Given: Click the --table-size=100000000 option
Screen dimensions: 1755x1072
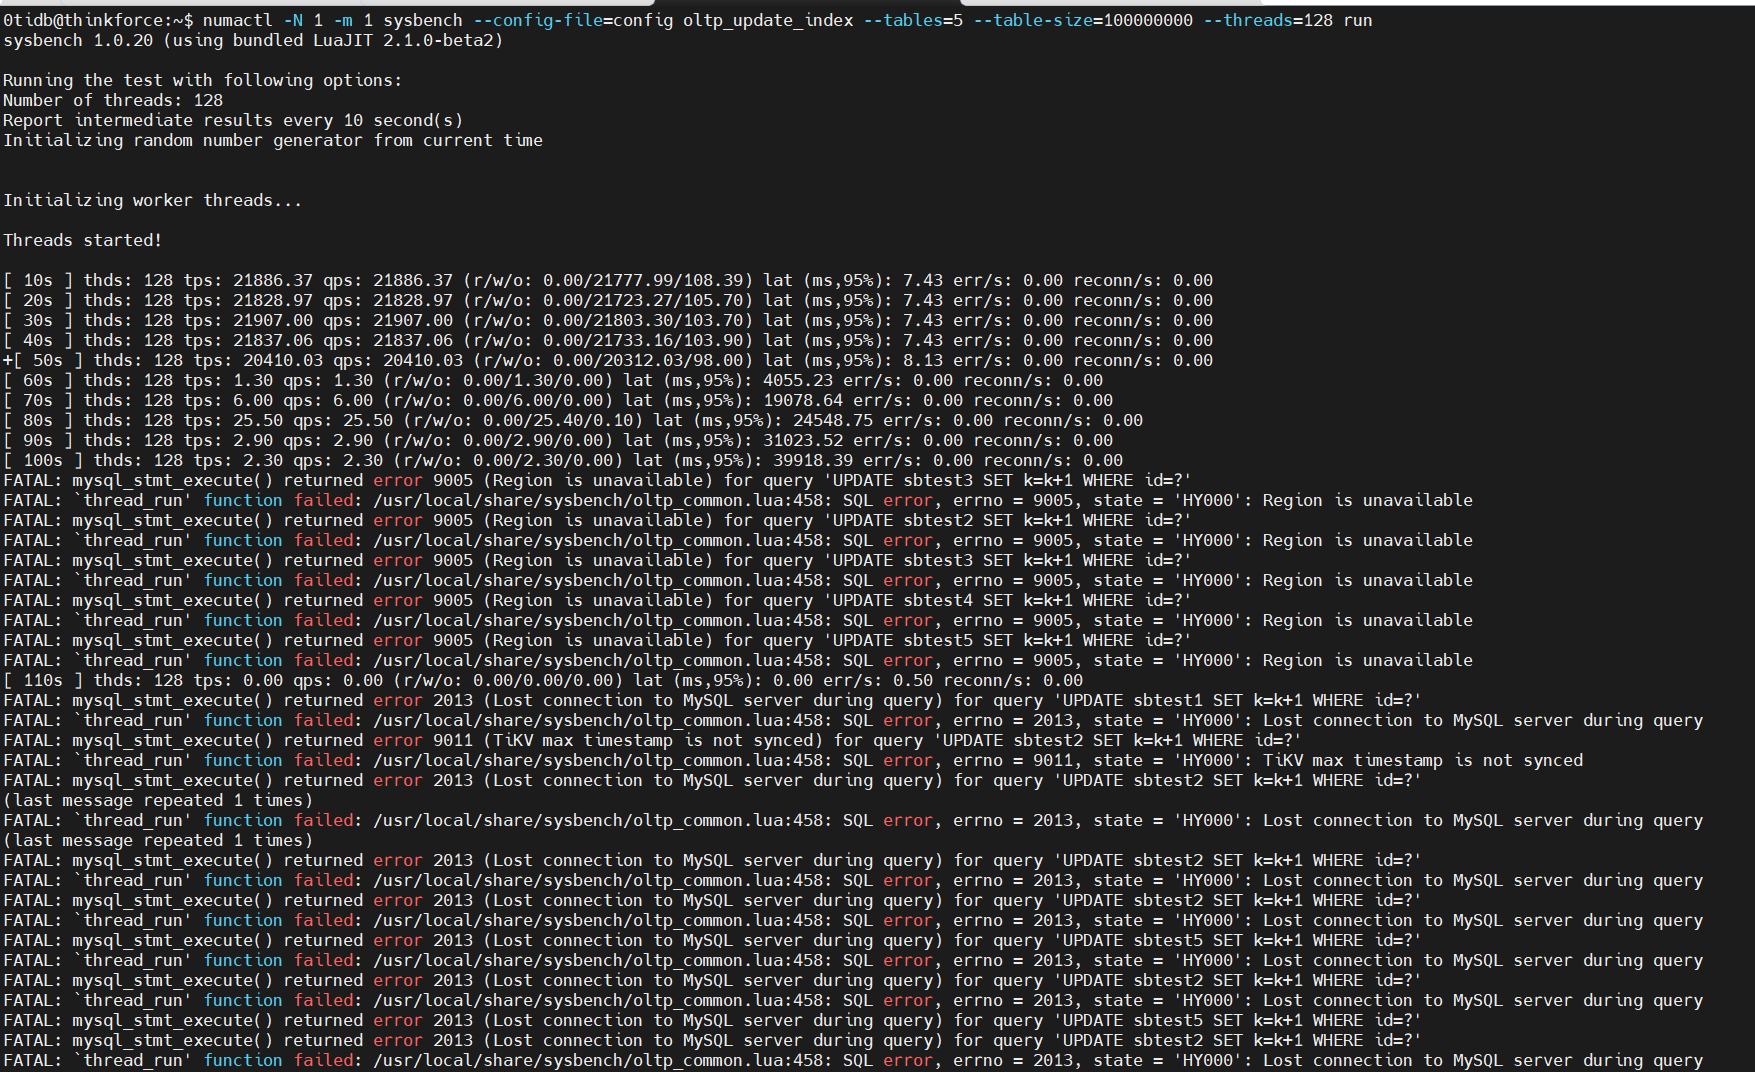Looking at the screenshot, I should [x=1083, y=20].
